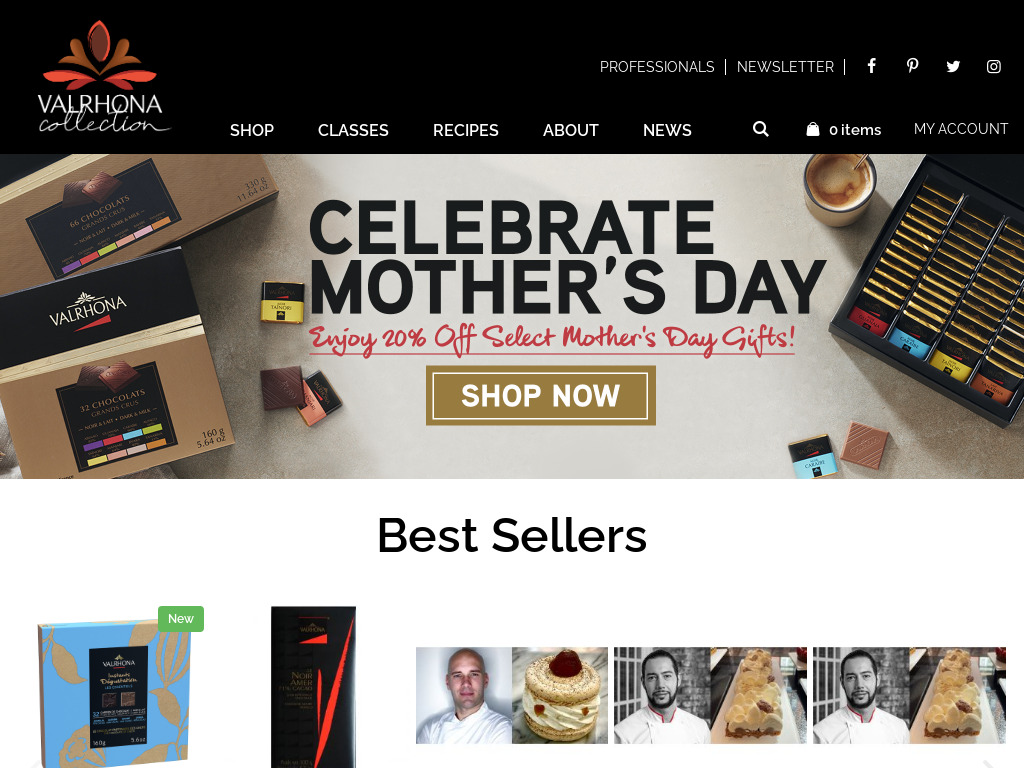Image resolution: width=1024 pixels, height=768 pixels.
Task: Click the Mother's Day 20% off promo text
Action: click(x=552, y=340)
